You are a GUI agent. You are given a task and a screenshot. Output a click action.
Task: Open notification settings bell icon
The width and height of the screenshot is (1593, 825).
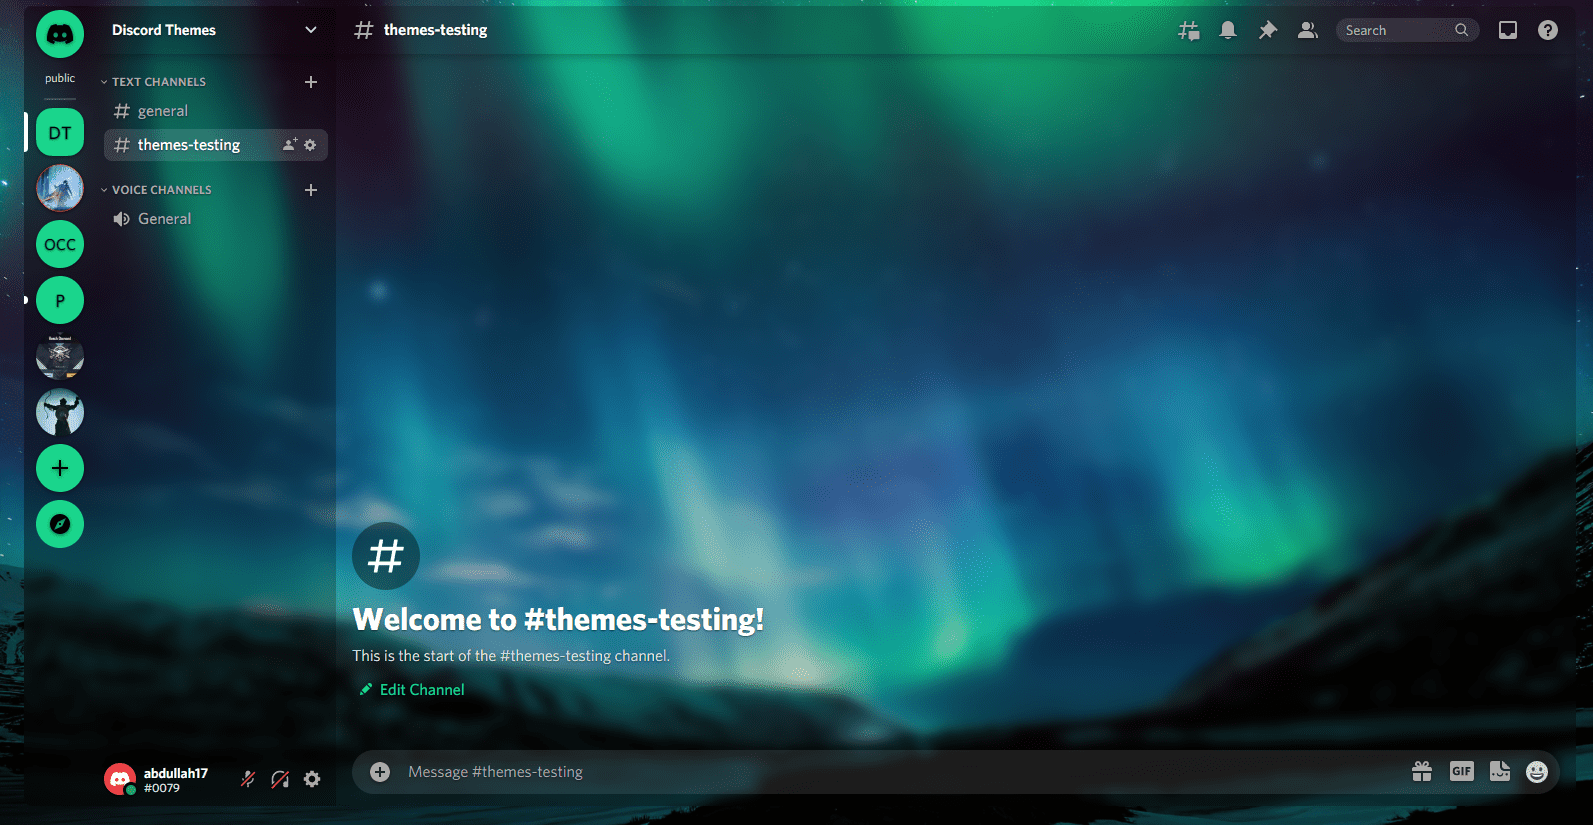(1228, 30)
